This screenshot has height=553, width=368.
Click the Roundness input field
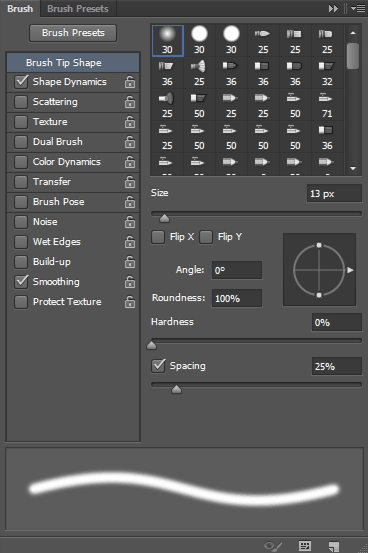click(237, 298)
